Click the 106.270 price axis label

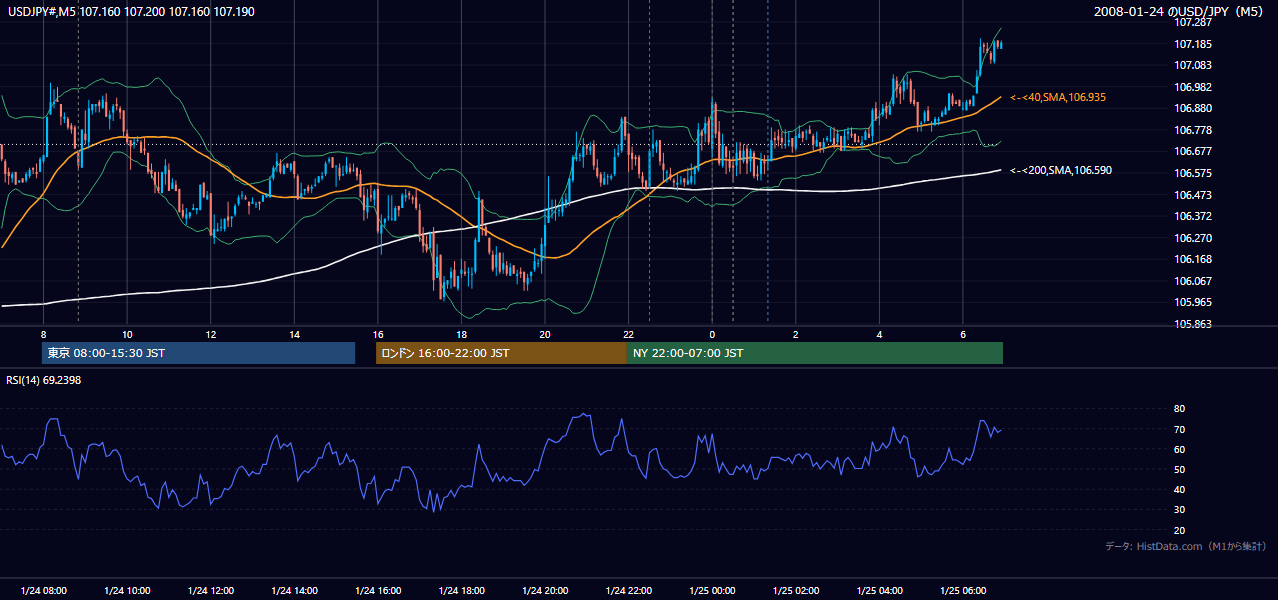click(1194, 238)
